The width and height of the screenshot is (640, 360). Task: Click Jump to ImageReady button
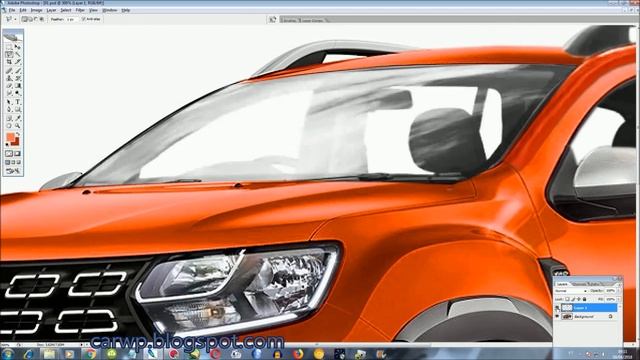[x=13, y=171]
